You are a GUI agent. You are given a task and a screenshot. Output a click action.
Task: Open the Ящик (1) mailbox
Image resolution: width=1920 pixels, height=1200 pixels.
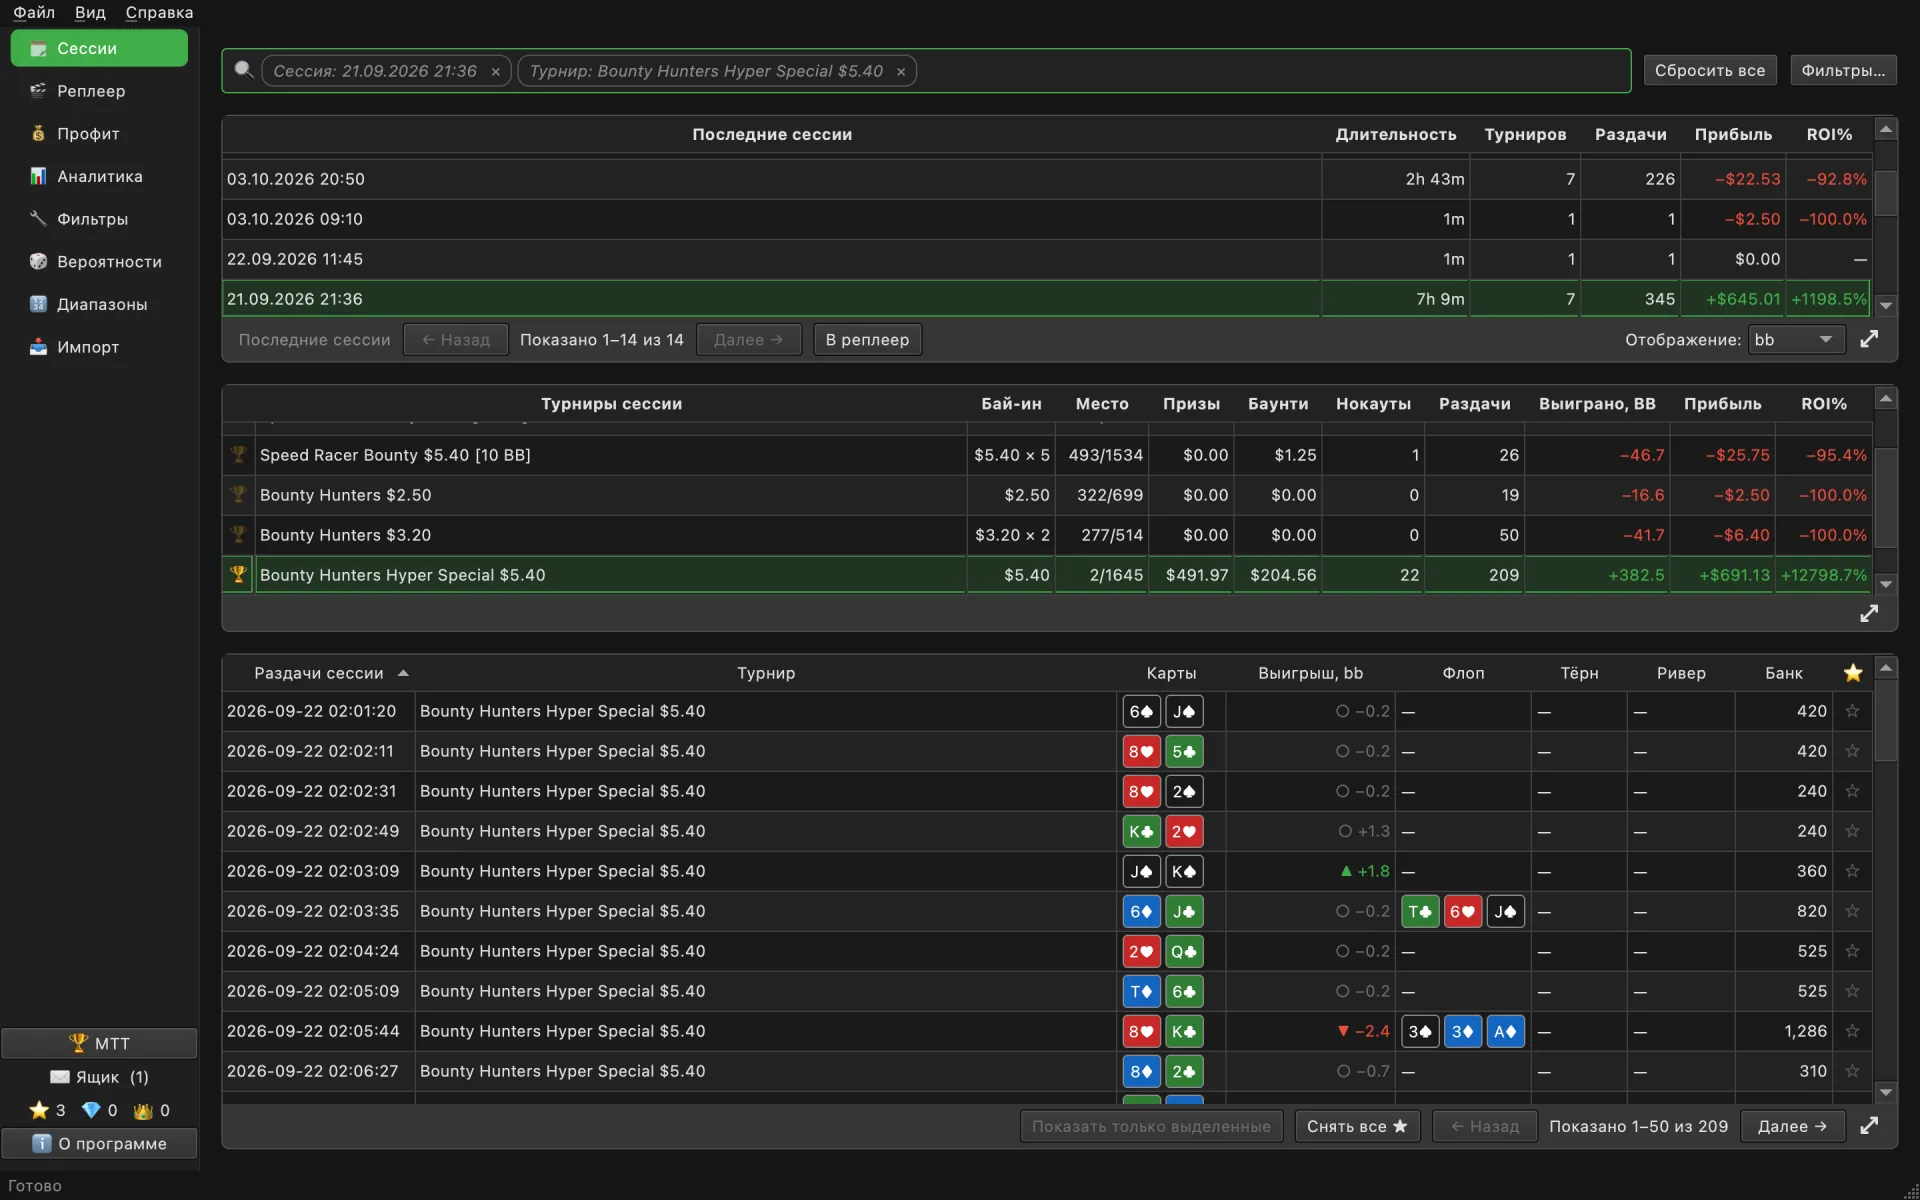click(x=99, y=1077)
